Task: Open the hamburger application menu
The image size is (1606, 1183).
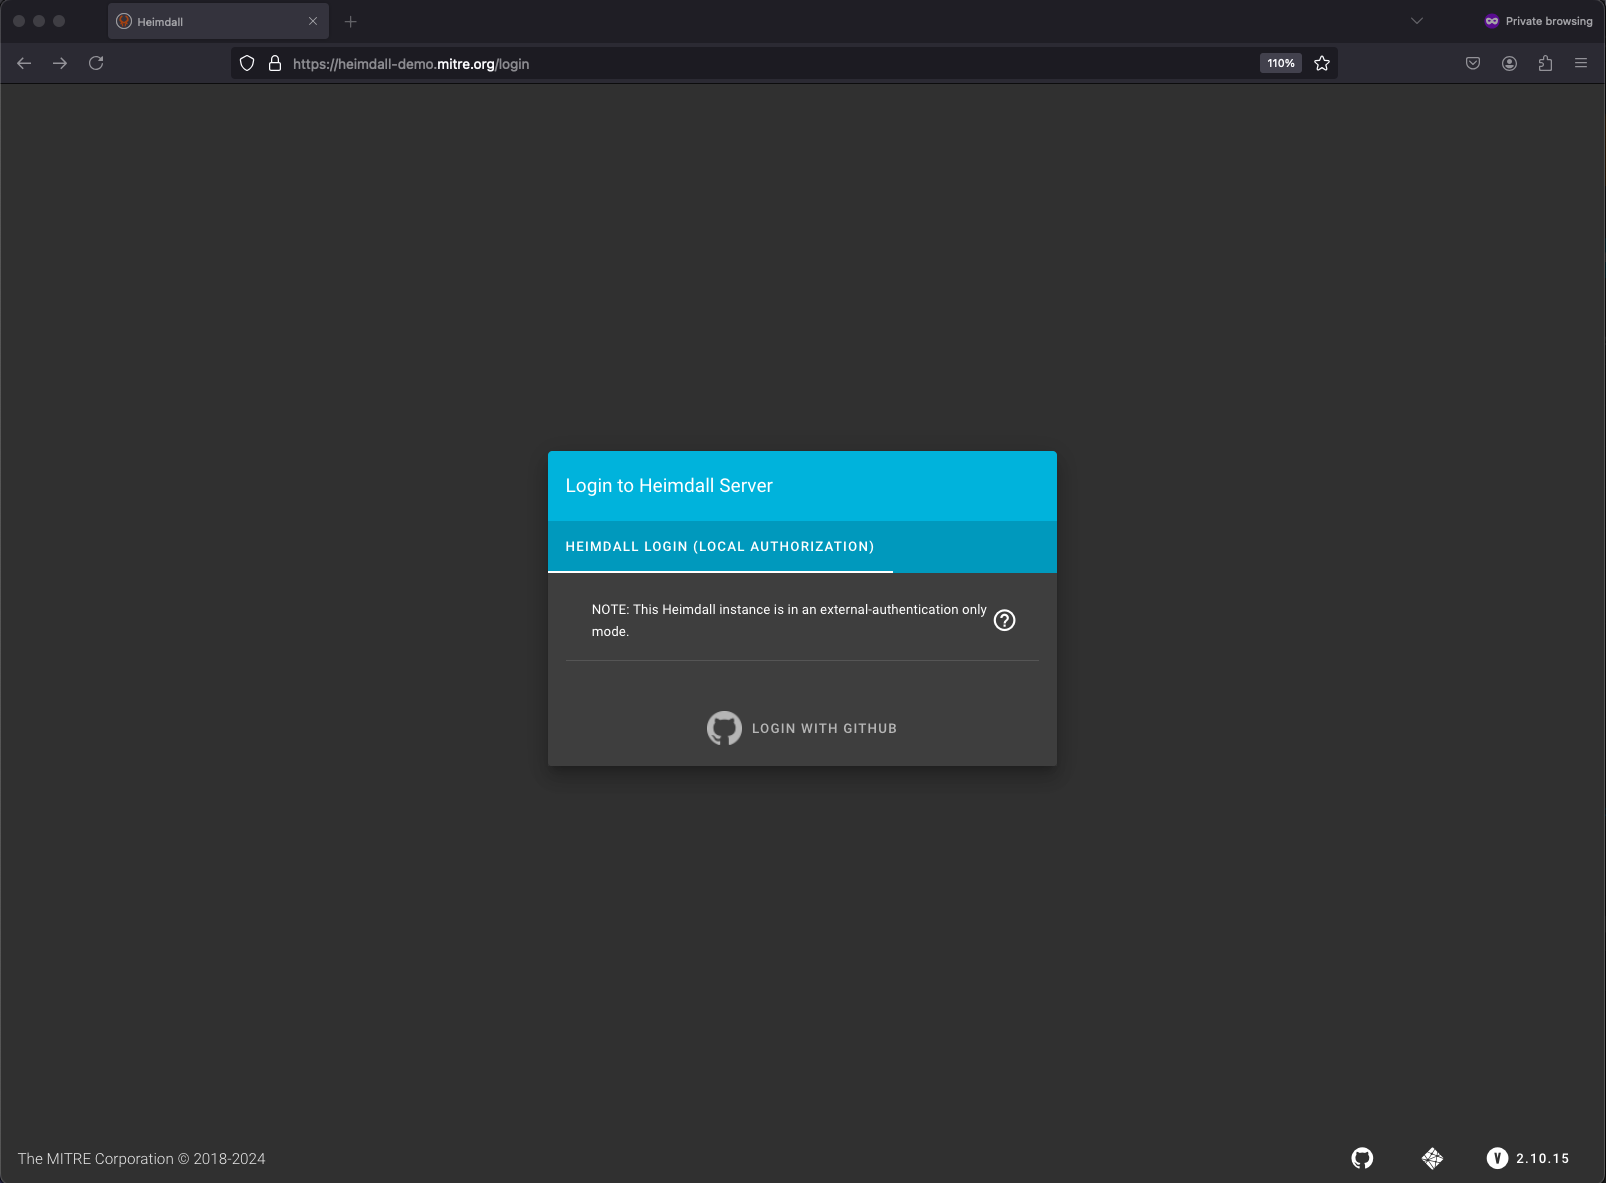Action: (x=1581, y=62)
